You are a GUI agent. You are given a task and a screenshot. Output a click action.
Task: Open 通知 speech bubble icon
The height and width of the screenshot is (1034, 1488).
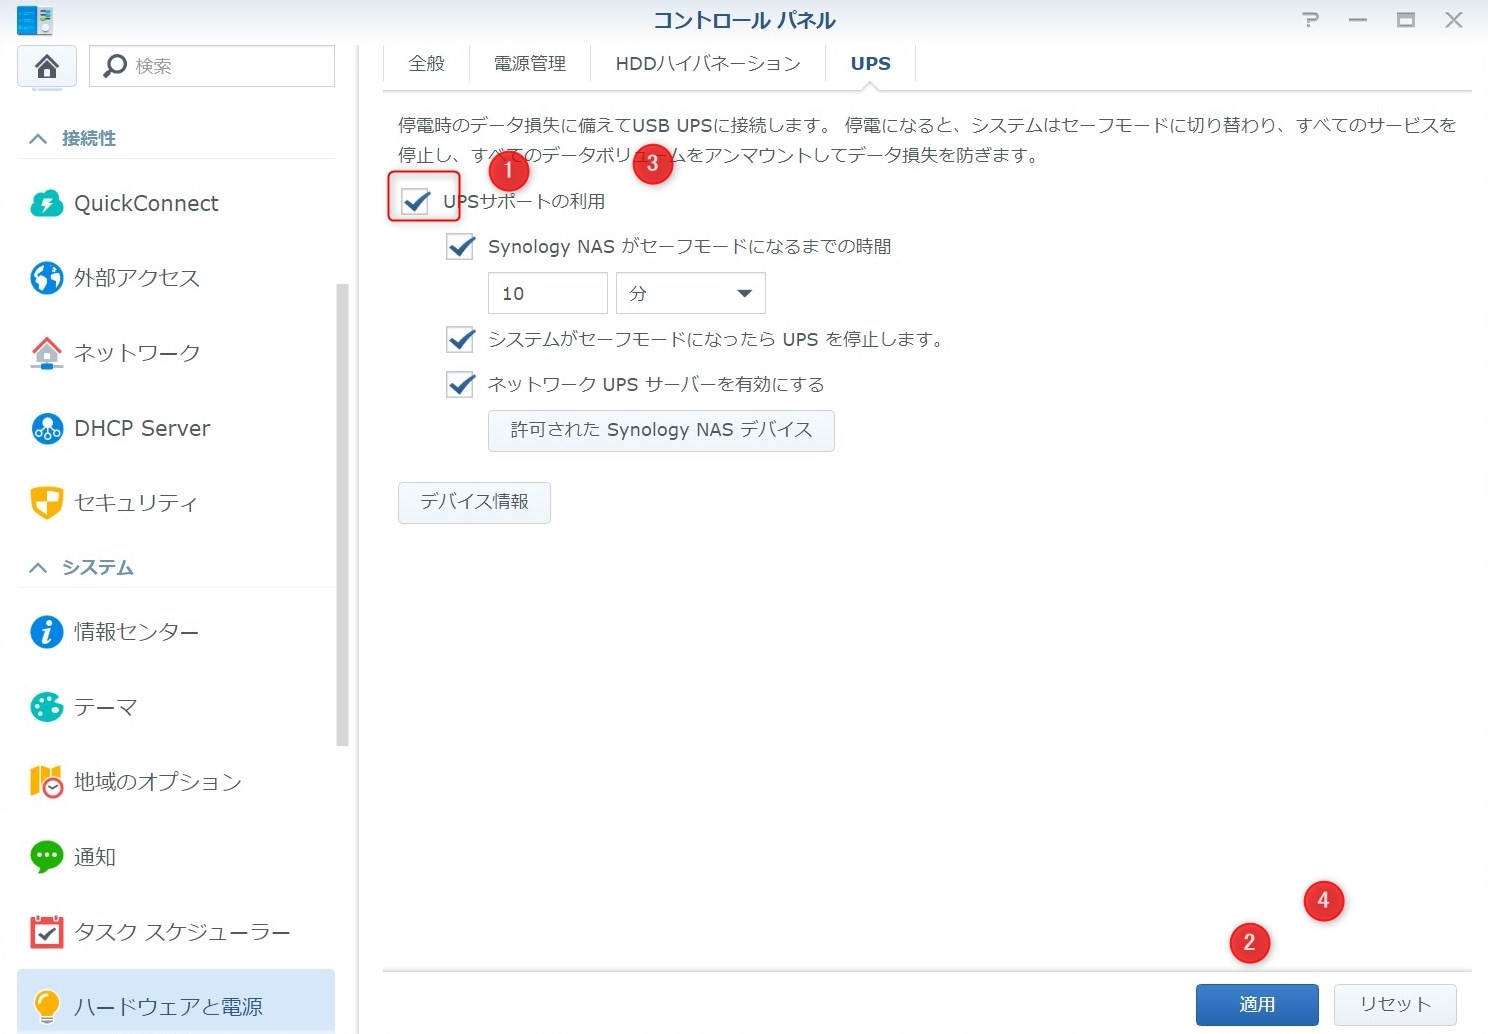(46, 857)
